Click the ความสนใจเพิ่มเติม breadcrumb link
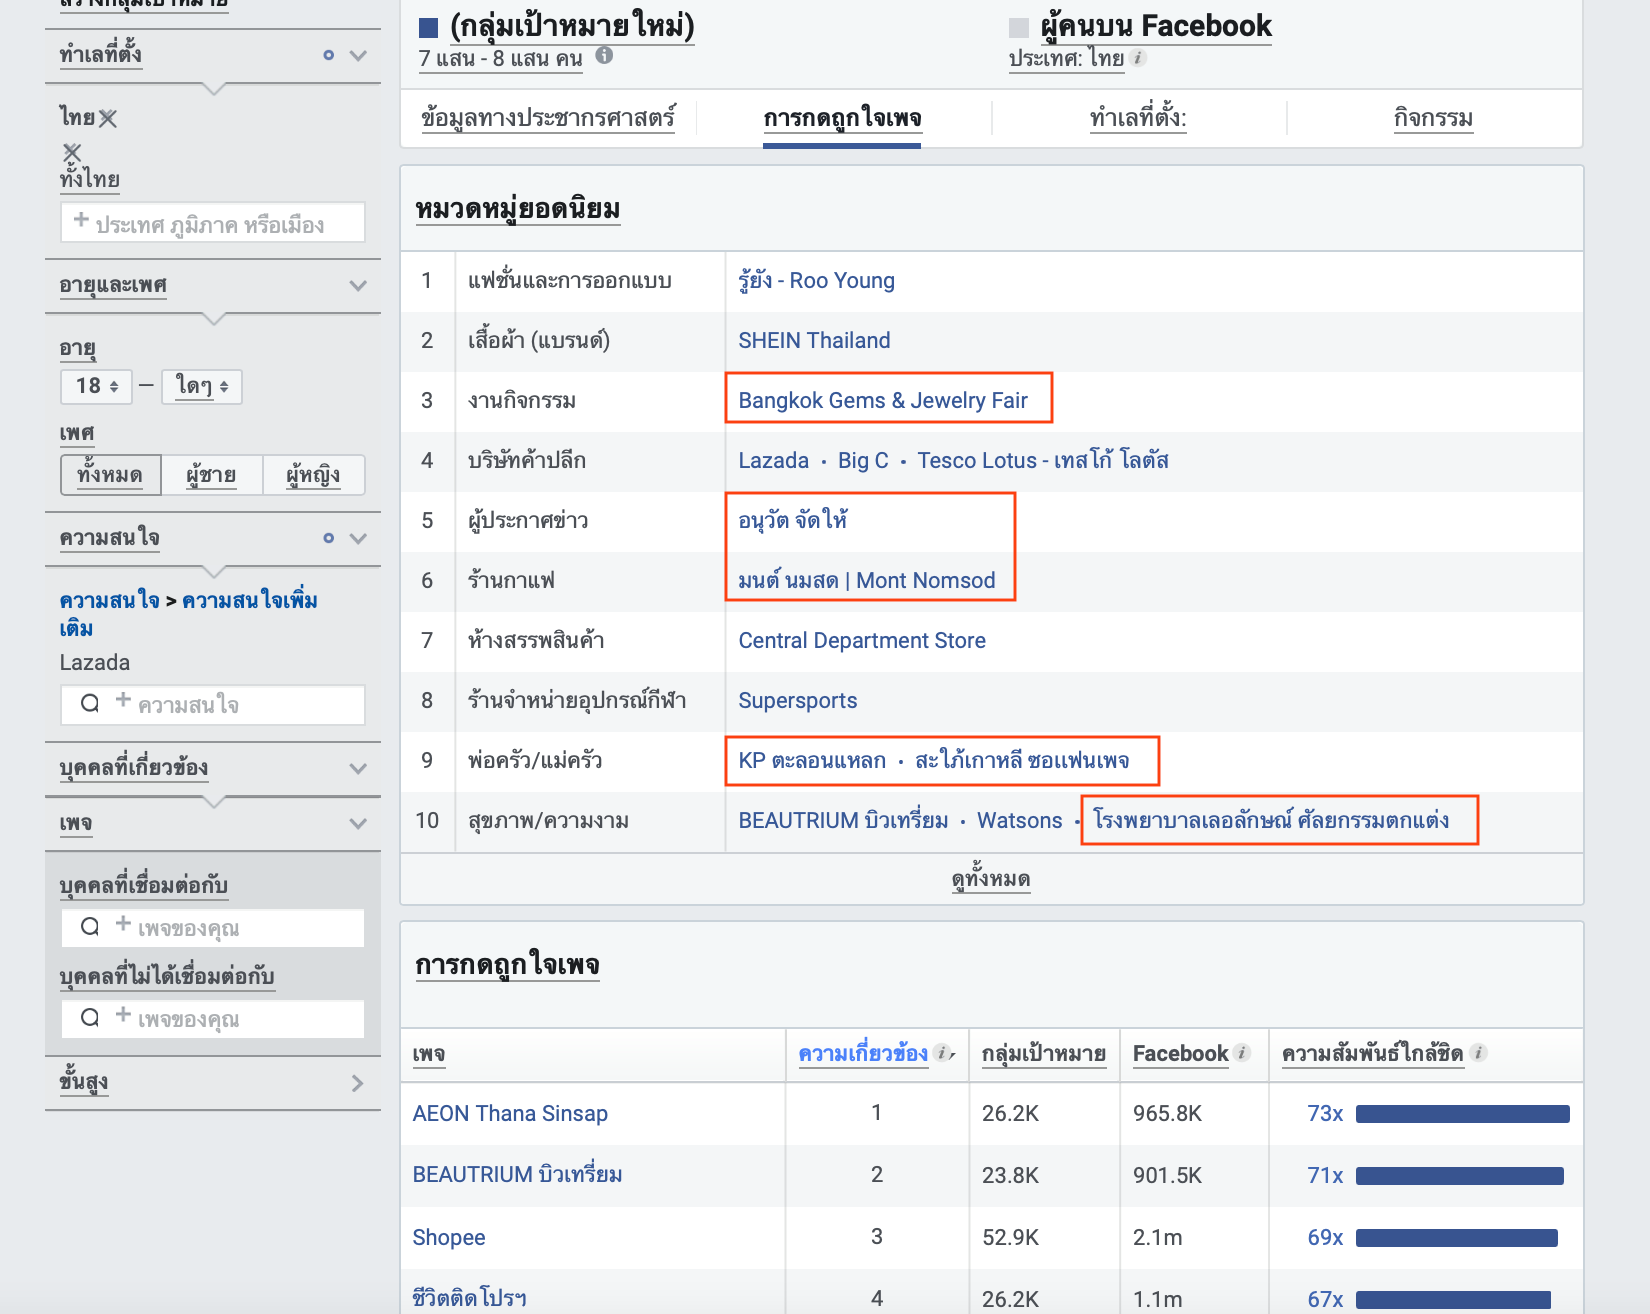Screen dimensions: 1650x1314 188,615
